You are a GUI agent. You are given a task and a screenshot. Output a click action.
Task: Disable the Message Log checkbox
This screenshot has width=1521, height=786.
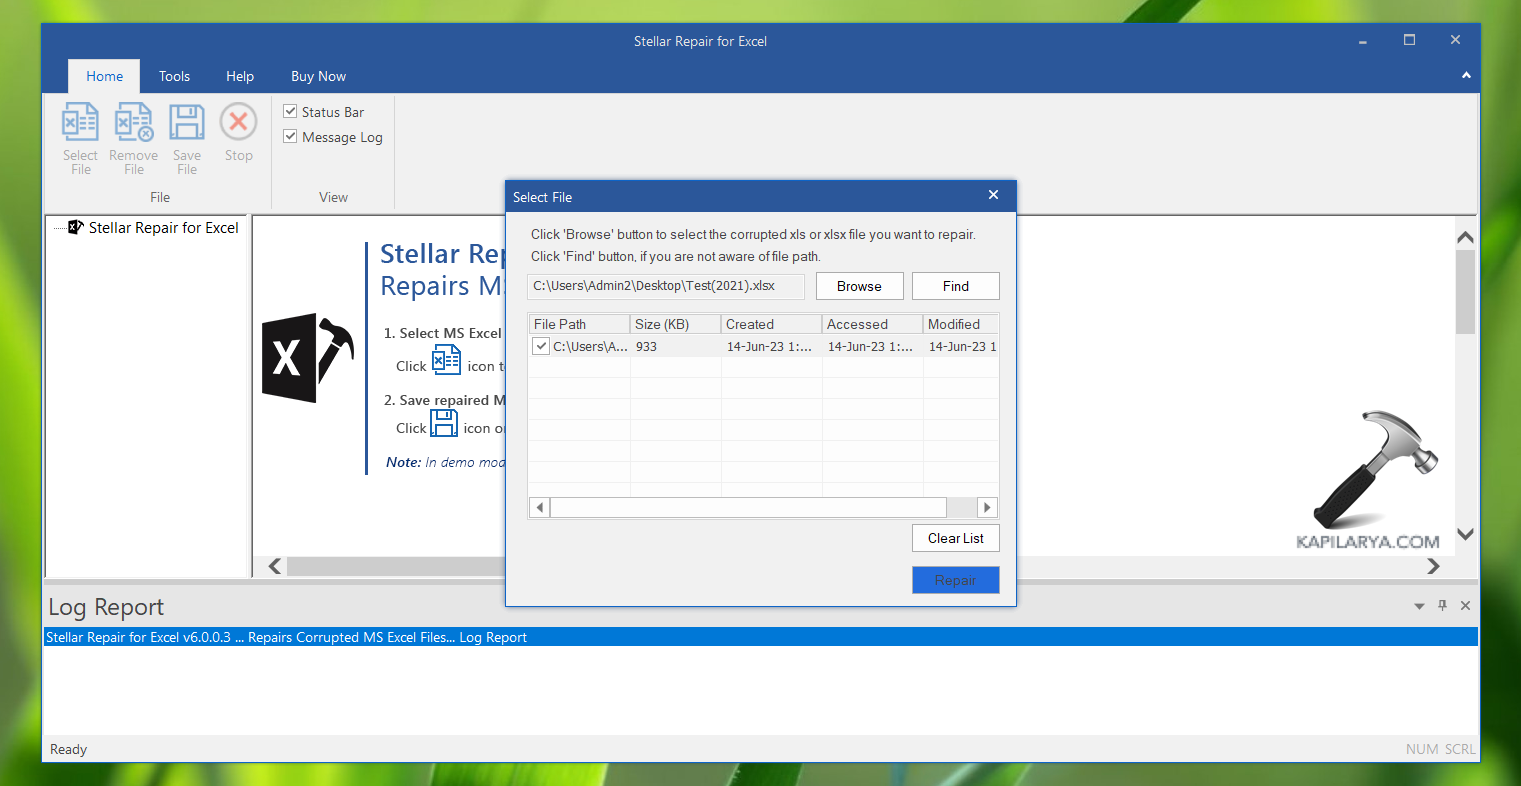coord(291,137)
